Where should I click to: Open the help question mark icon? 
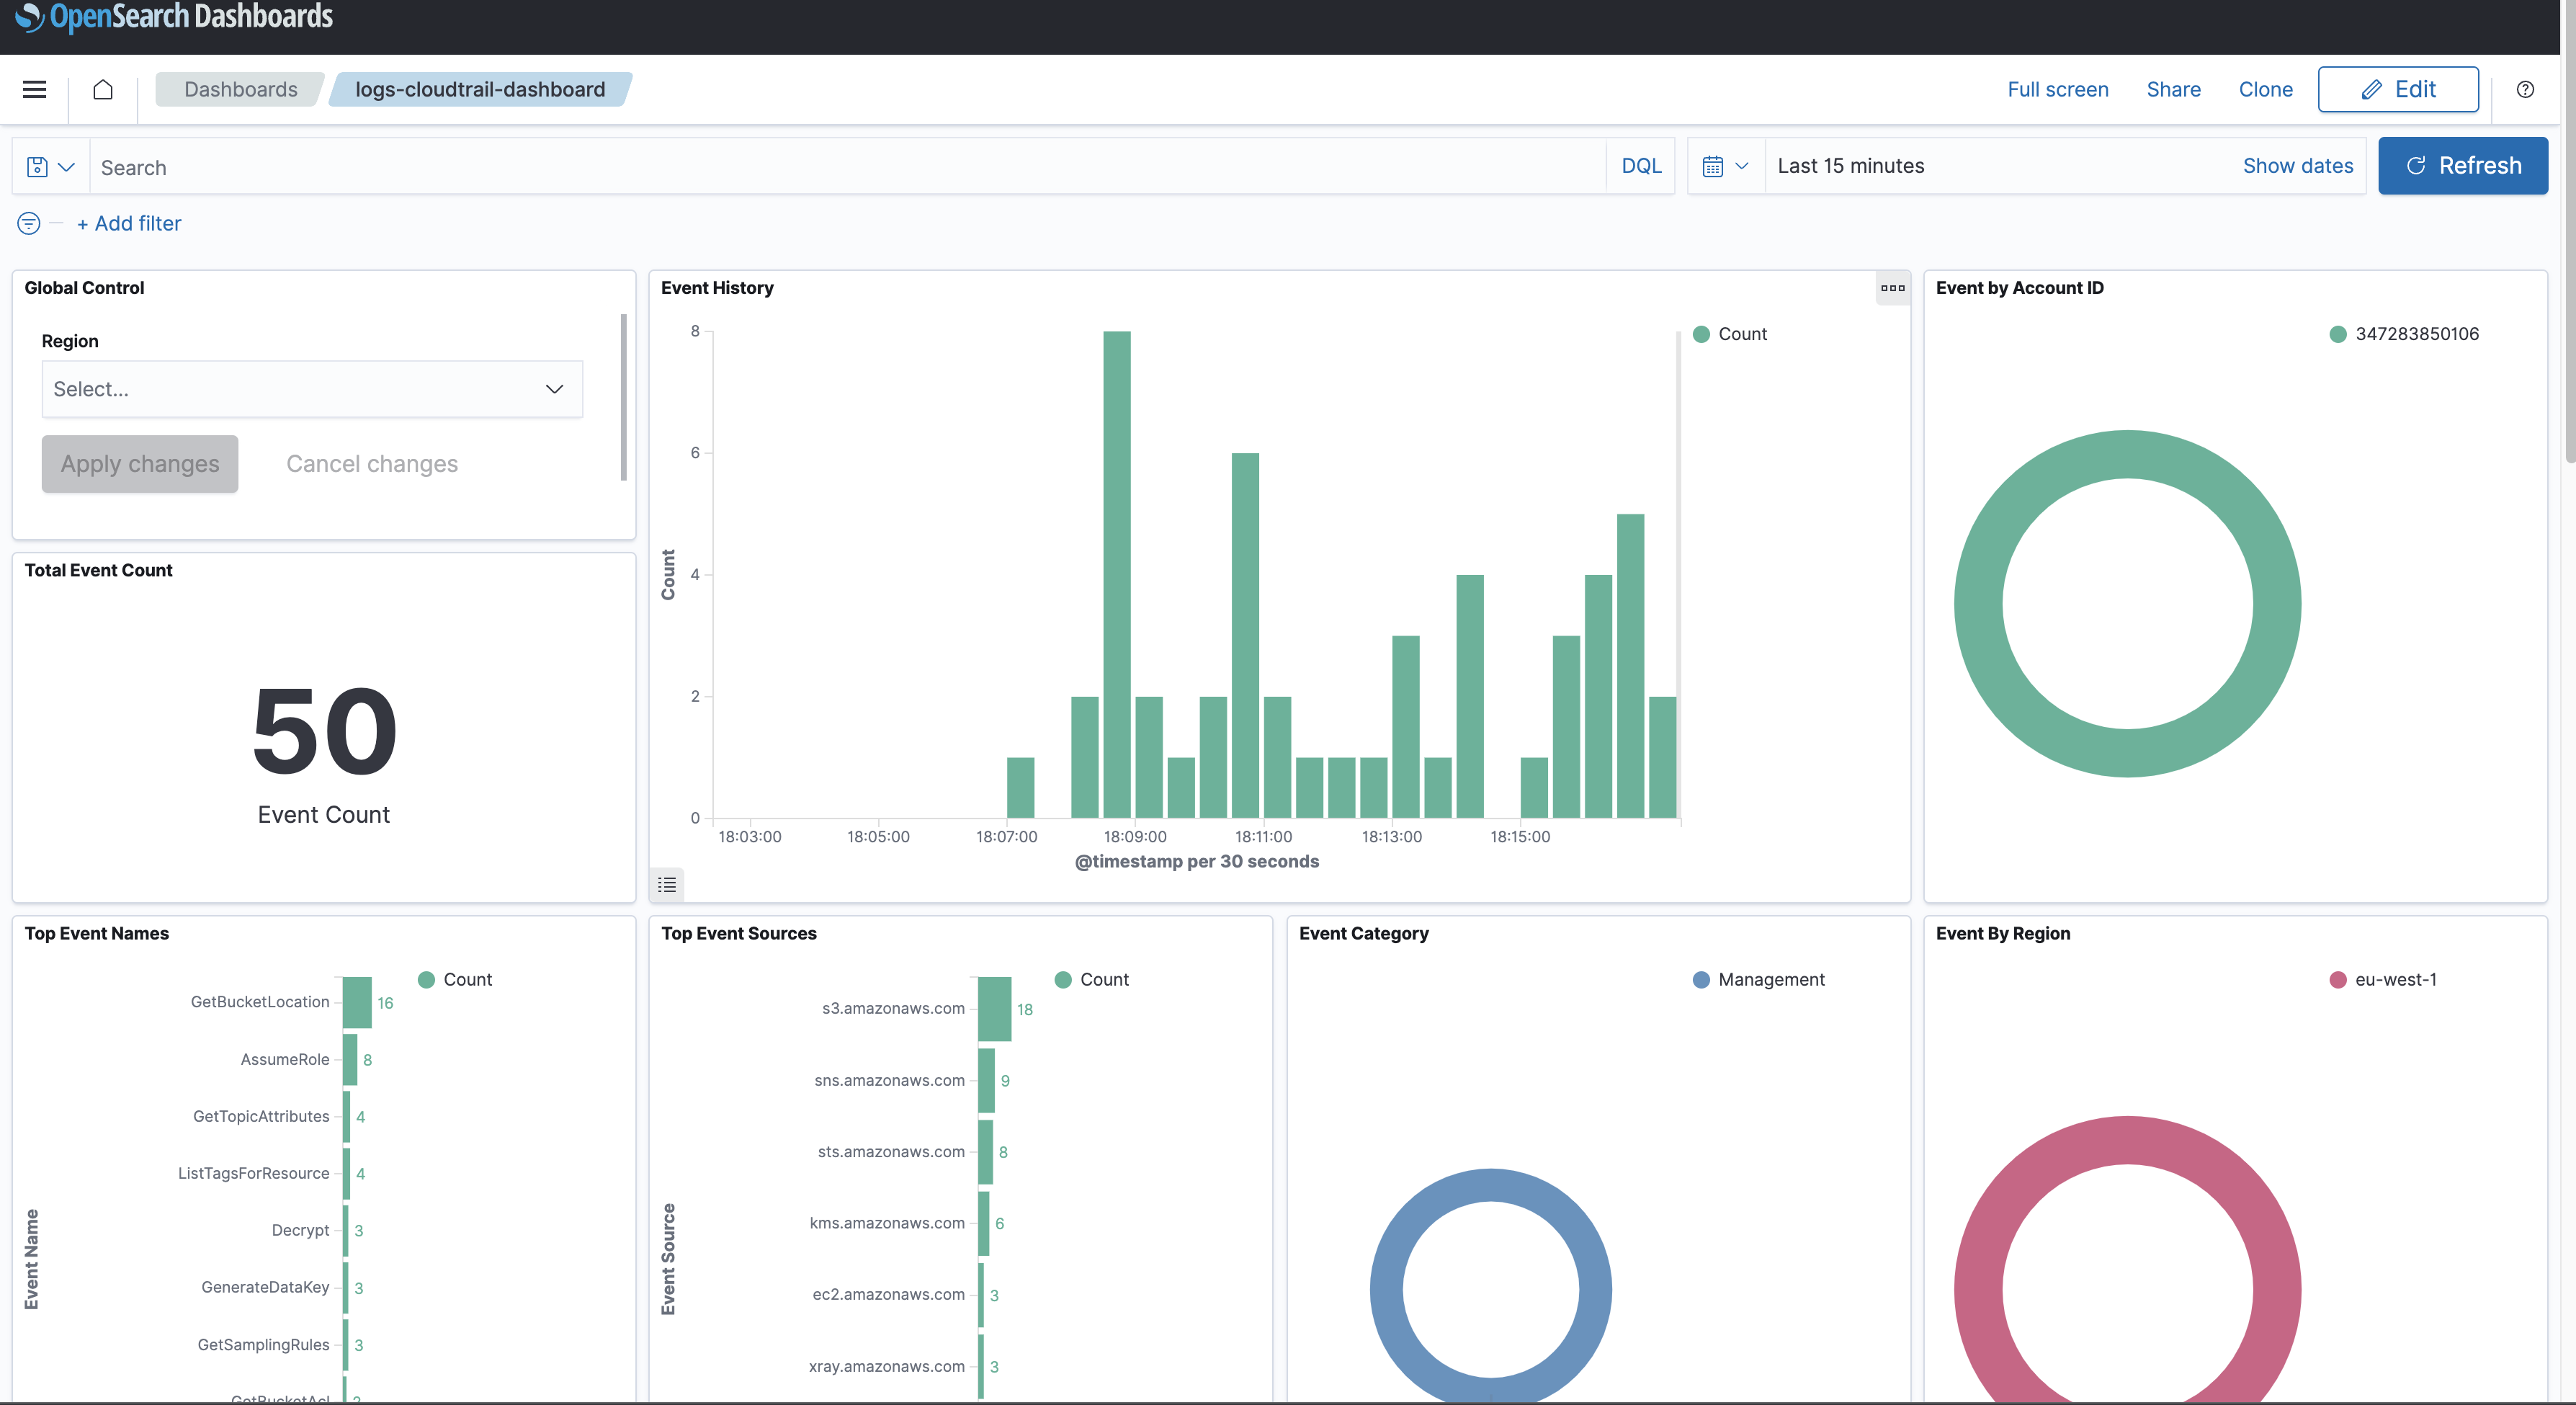point(2525,90)
